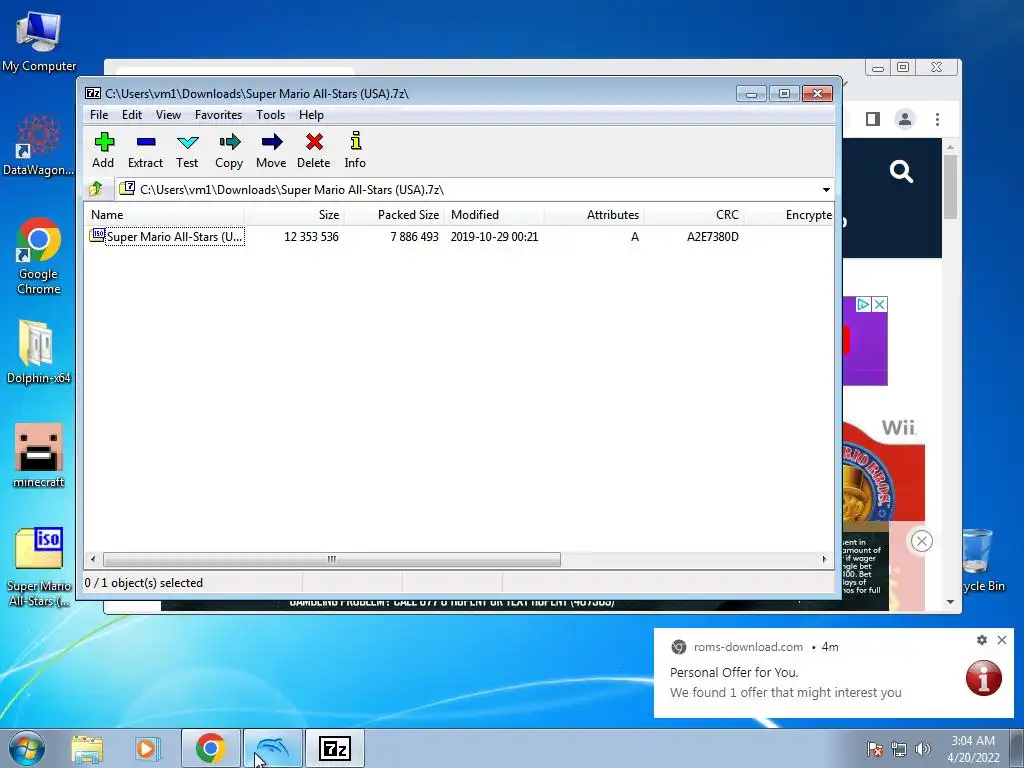Extract archive using the Extract icon
Image resolution: width=1024 pixels, height=768 pixels.
pyautogui.click(x=145, y=151)
